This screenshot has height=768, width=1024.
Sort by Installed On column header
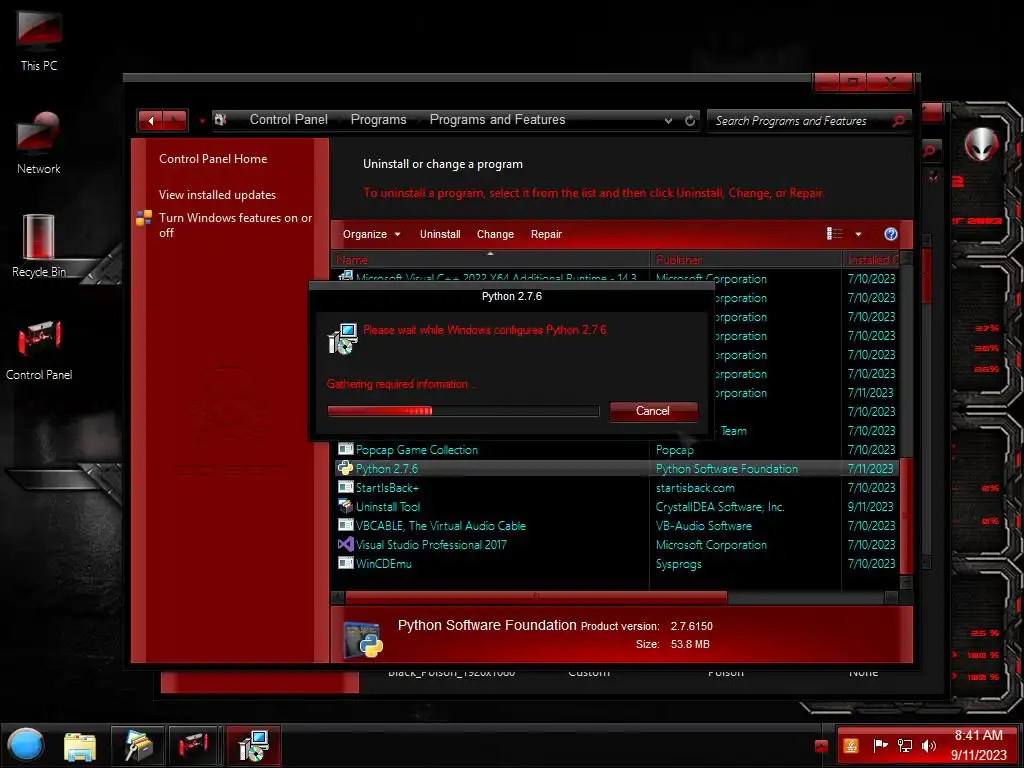pos(871,260)
